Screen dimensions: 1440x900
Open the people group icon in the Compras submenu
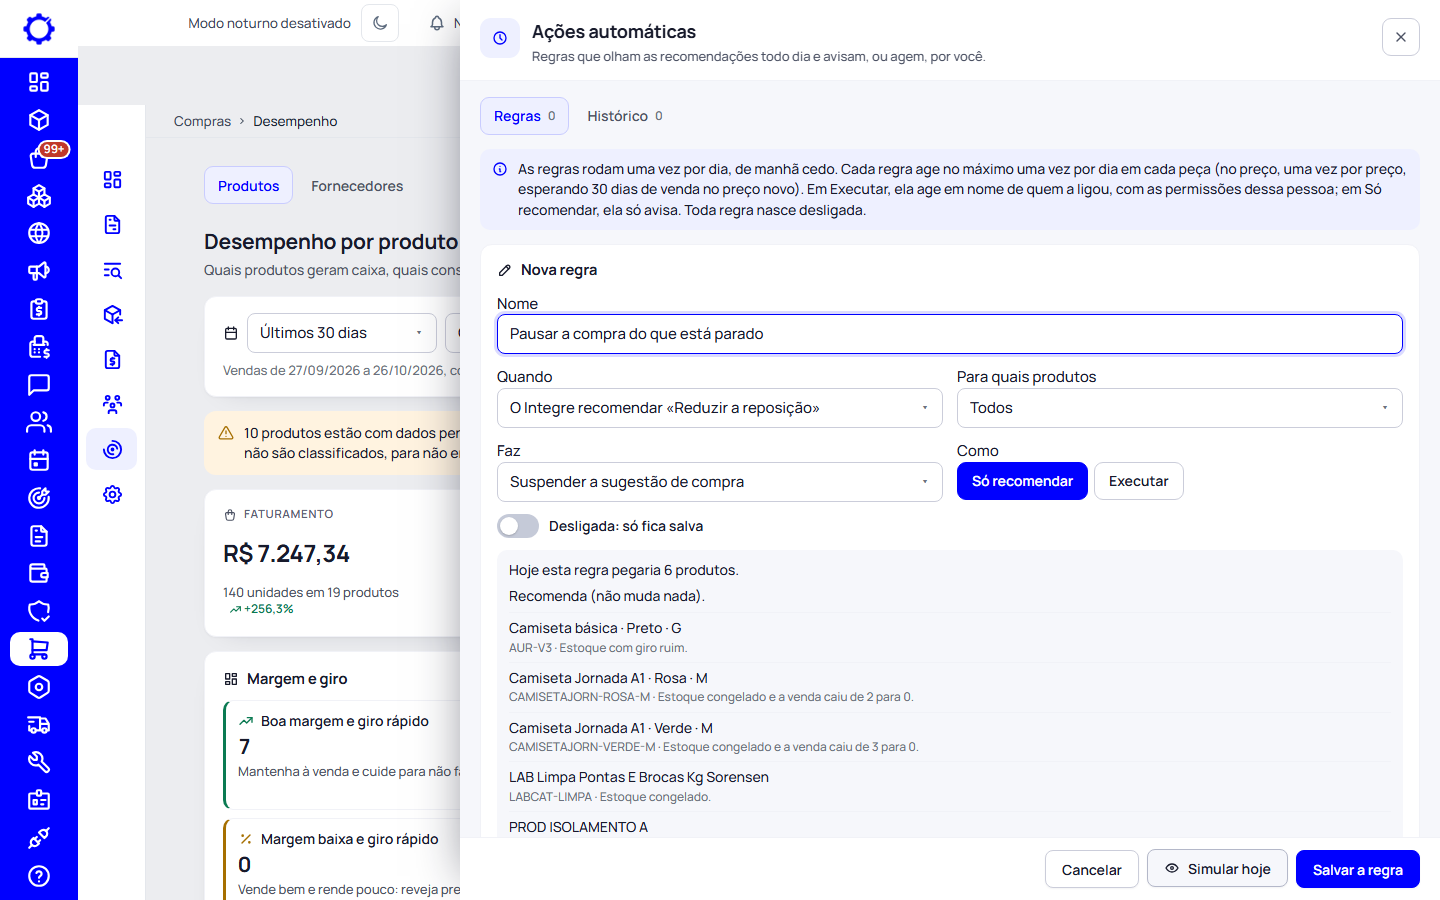(x=112, y=404)
